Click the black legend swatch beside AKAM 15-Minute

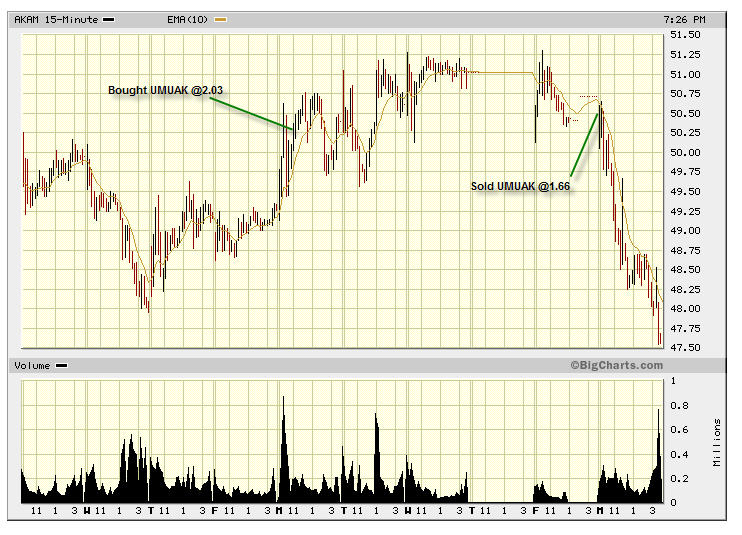[108, 20]
